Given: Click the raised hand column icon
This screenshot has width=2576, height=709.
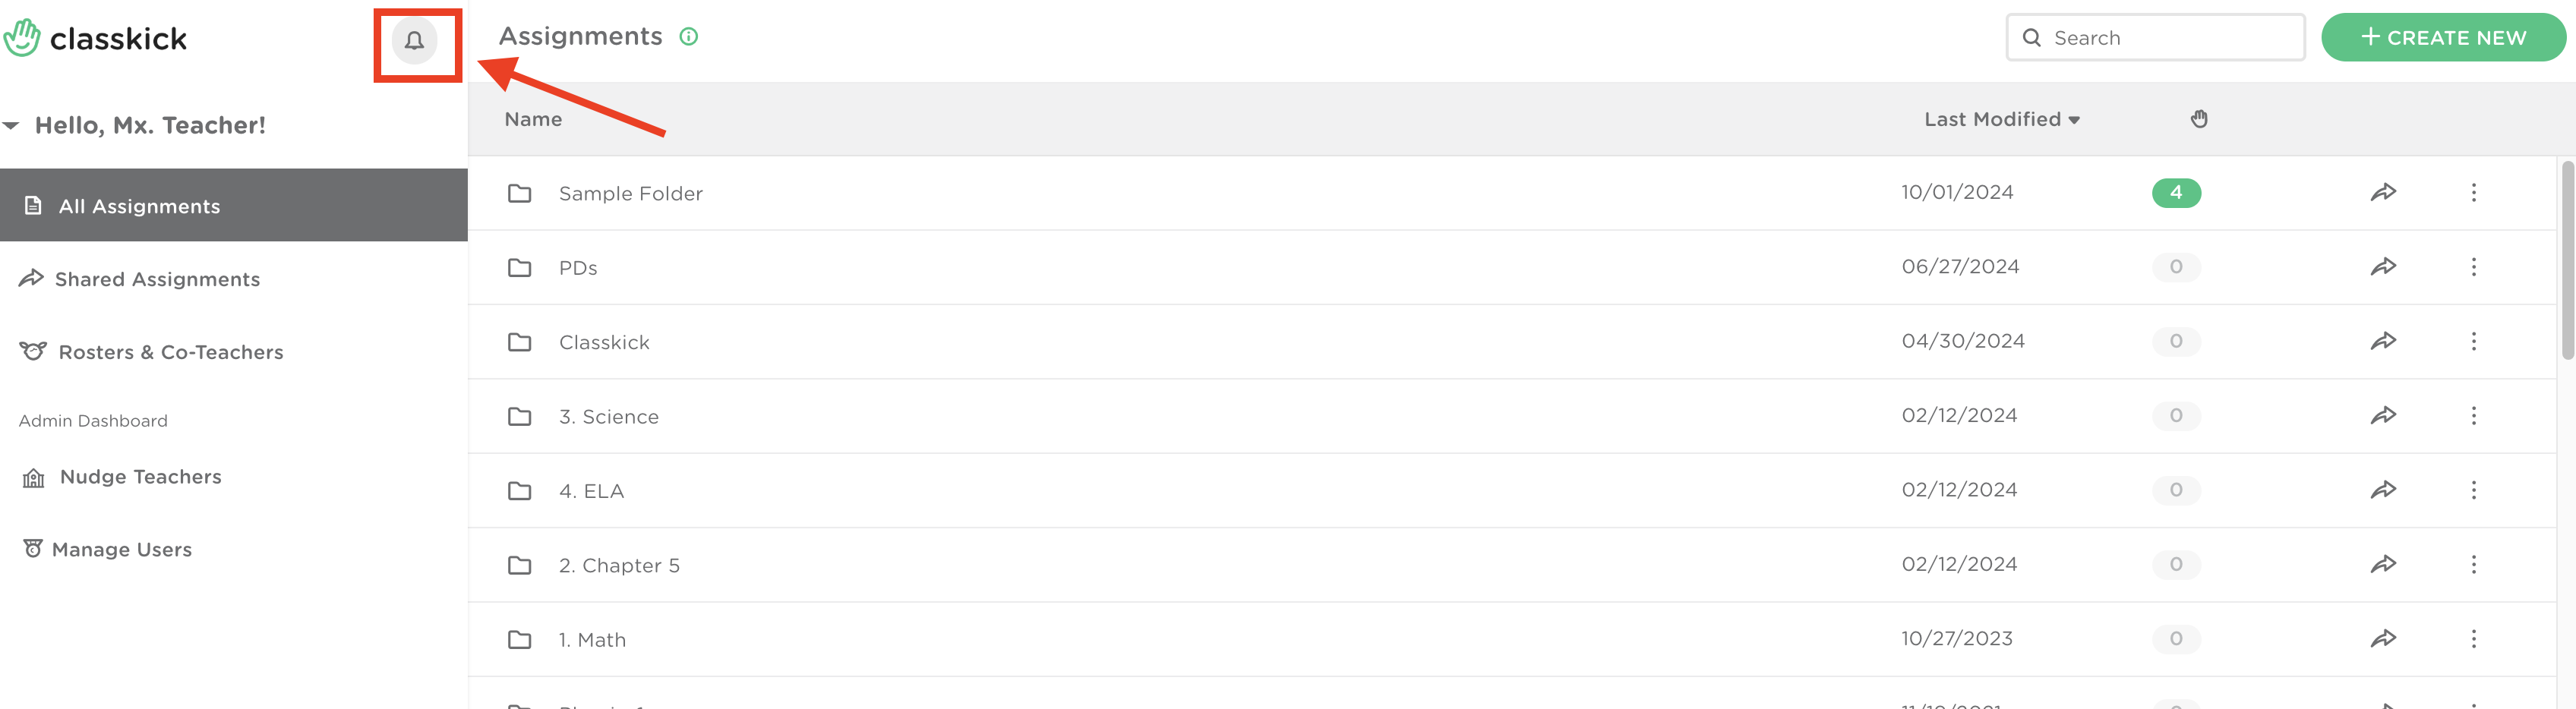Looking at the screenshot, I should tap(2199, 119).
